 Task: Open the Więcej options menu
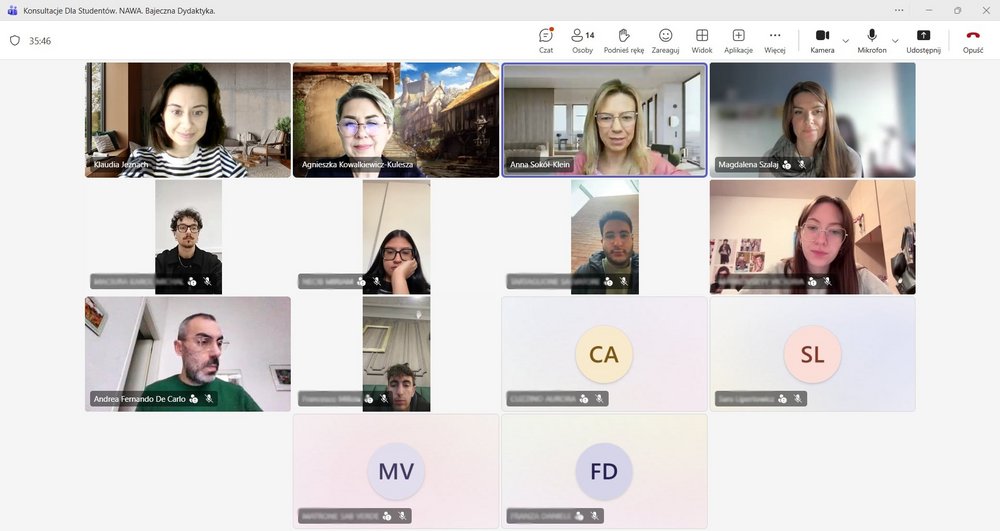(x=775, y=41)
